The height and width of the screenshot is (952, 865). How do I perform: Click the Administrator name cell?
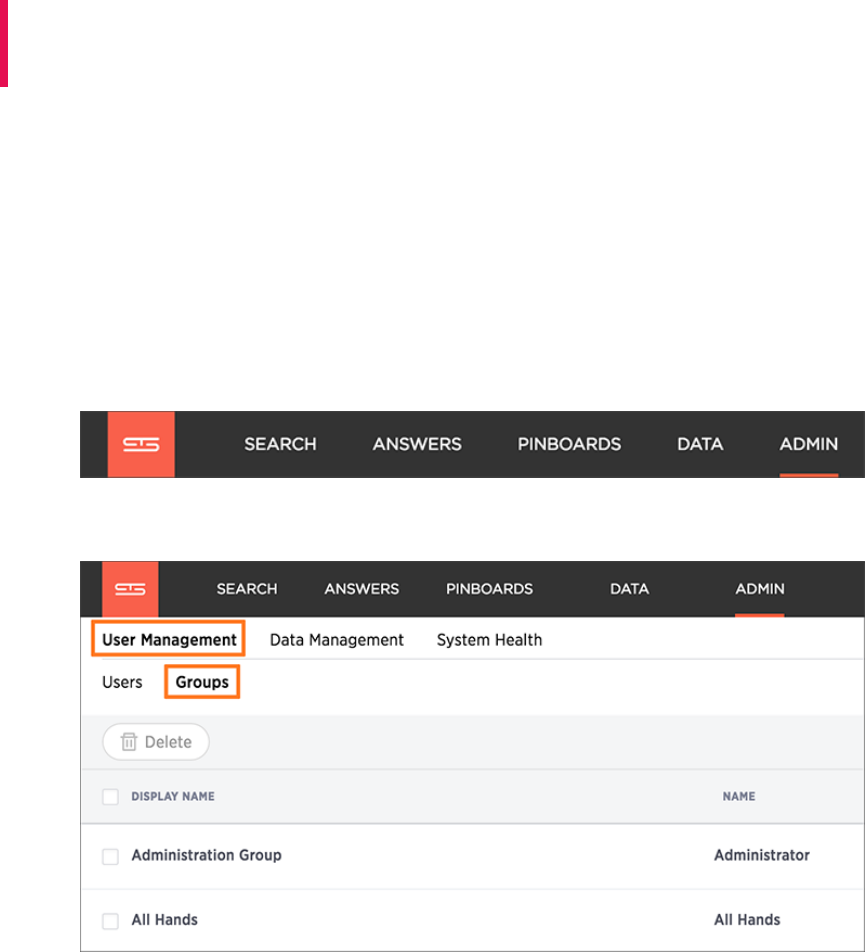[x=762, y=855]
